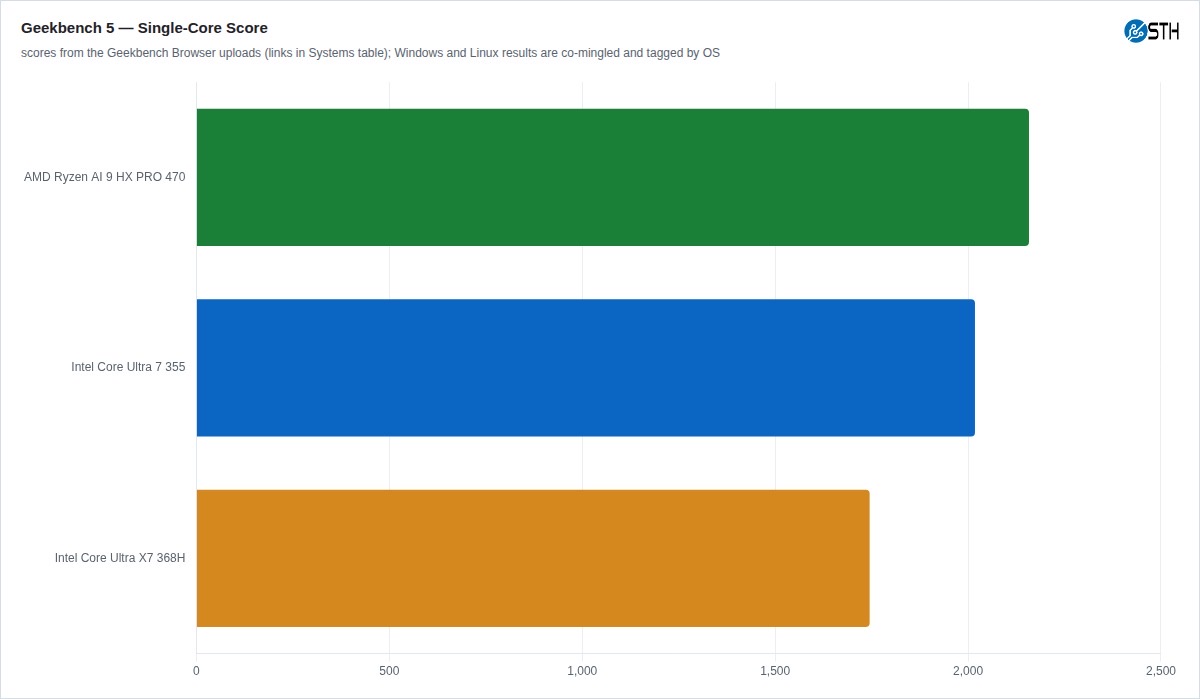This screenshot has height=699, width=1200.
Task: Click the 1,000 axis tick label
Action: coord(582,670)
